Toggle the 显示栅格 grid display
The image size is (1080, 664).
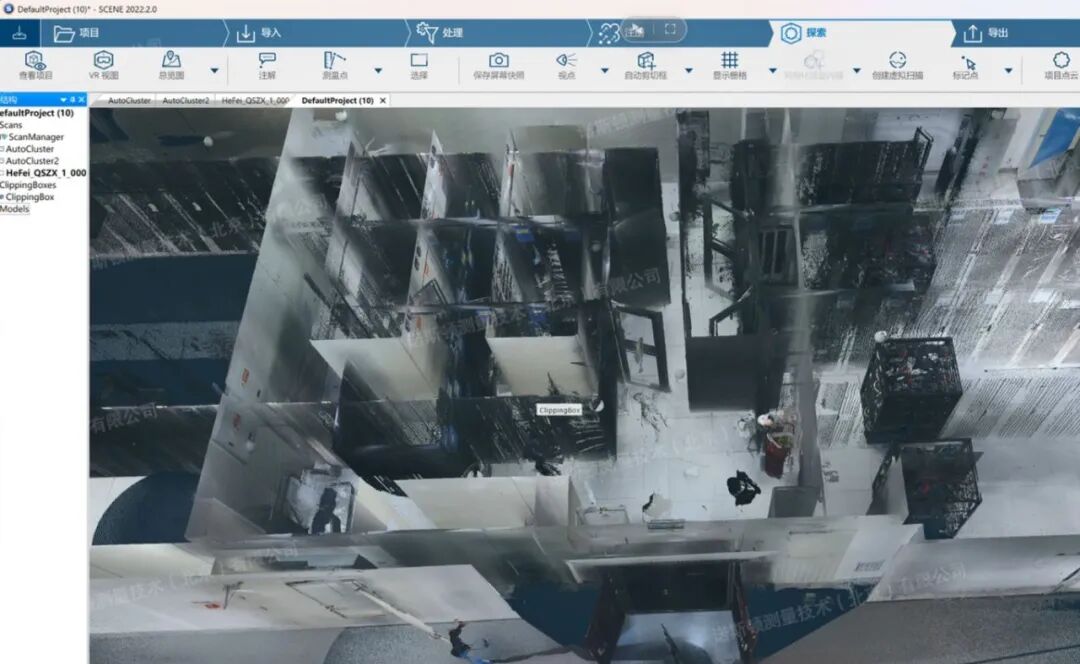(x=730, y=66)
